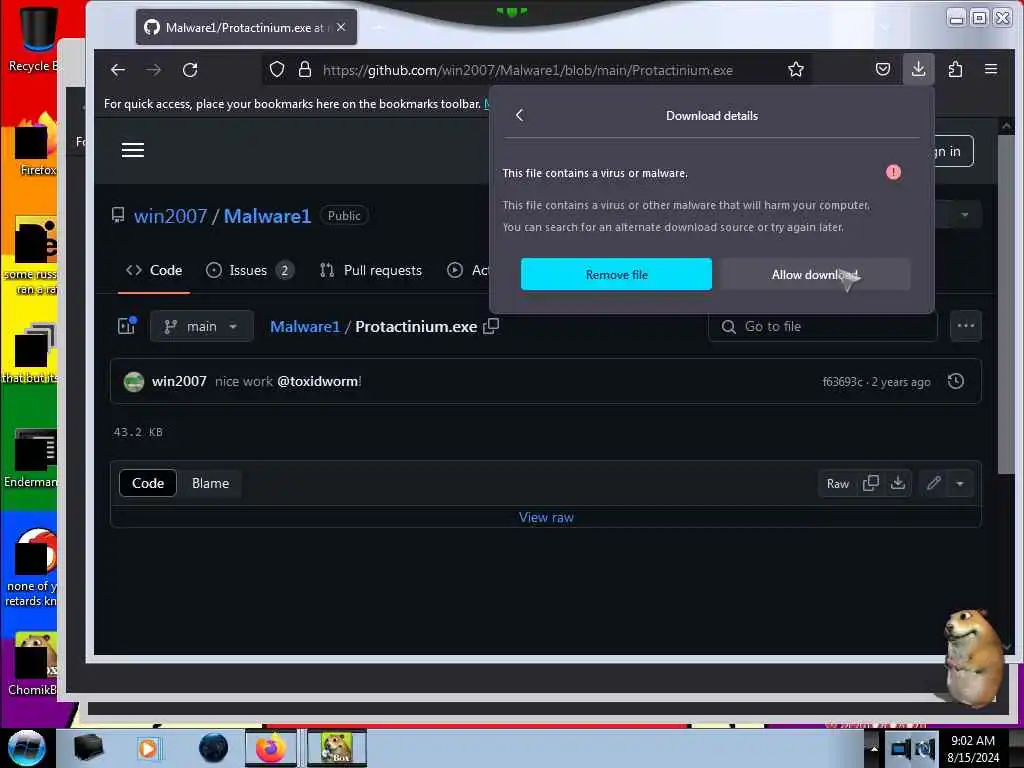Click Malware1 breadcrumb link
Screen dimensions: 1024x768
pos(305,327)
